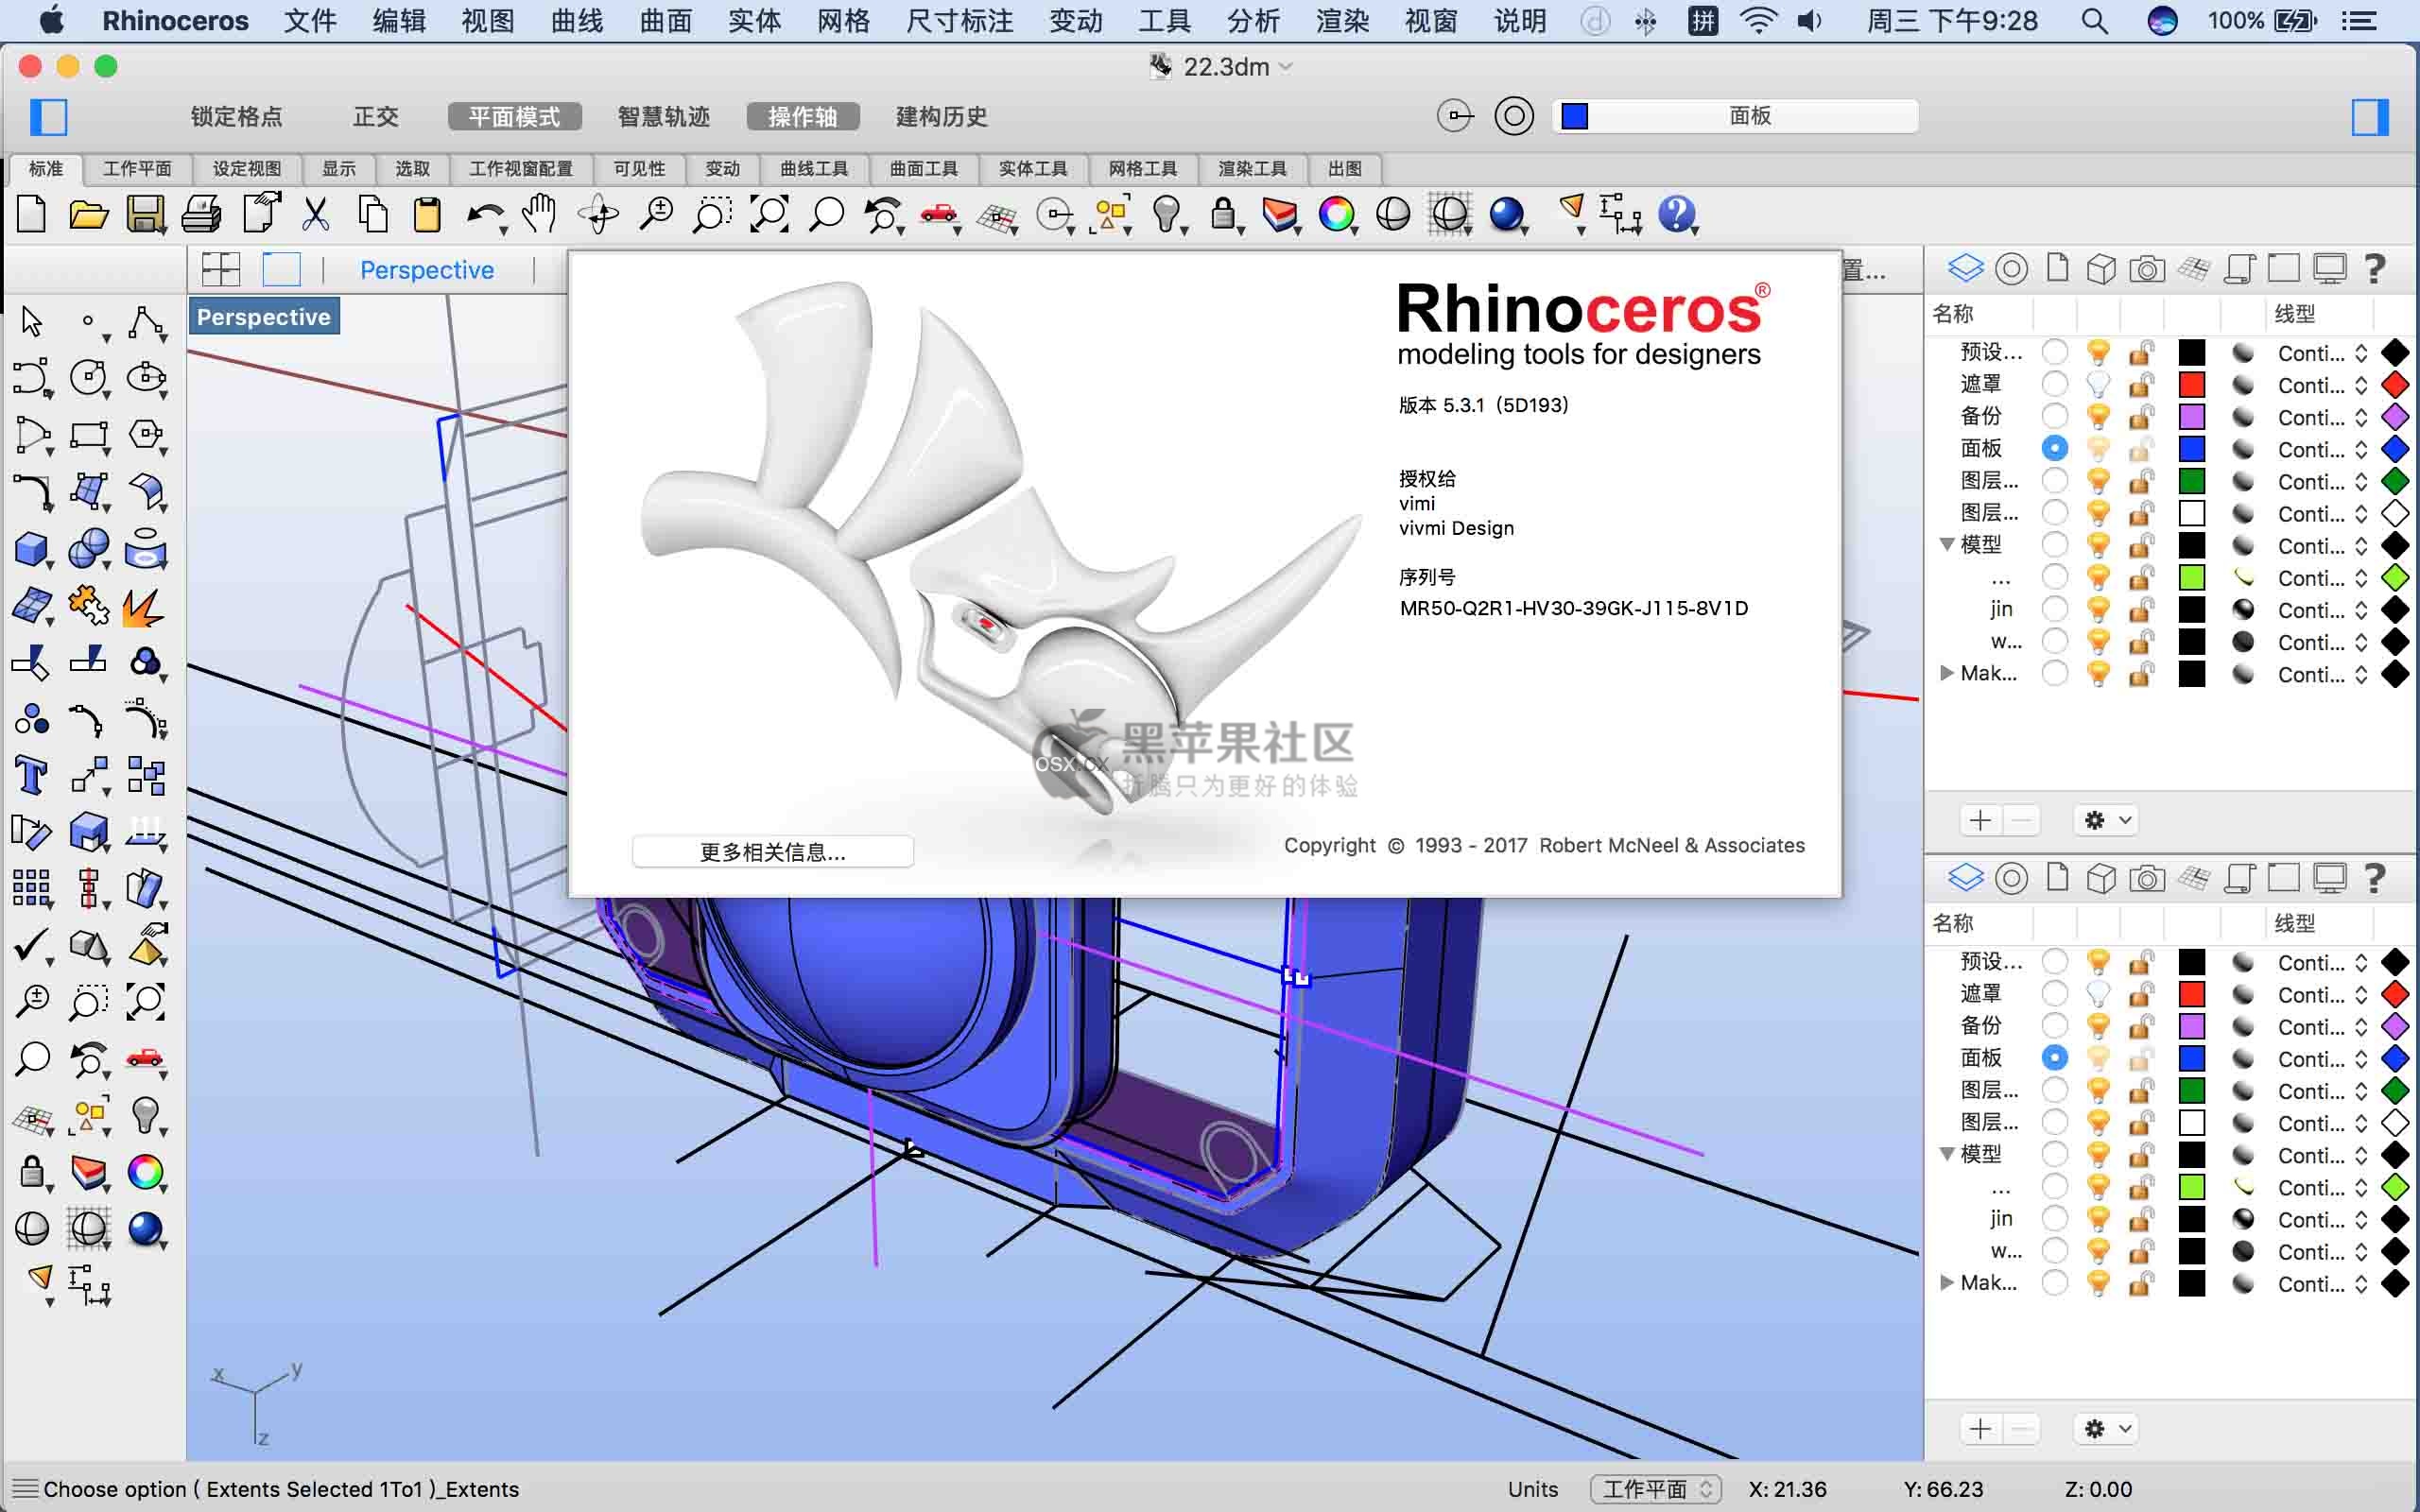This screenshot has width=2420, height=1512.
Task: Click the Print icon in toolbar
Action: pos(202,214)
